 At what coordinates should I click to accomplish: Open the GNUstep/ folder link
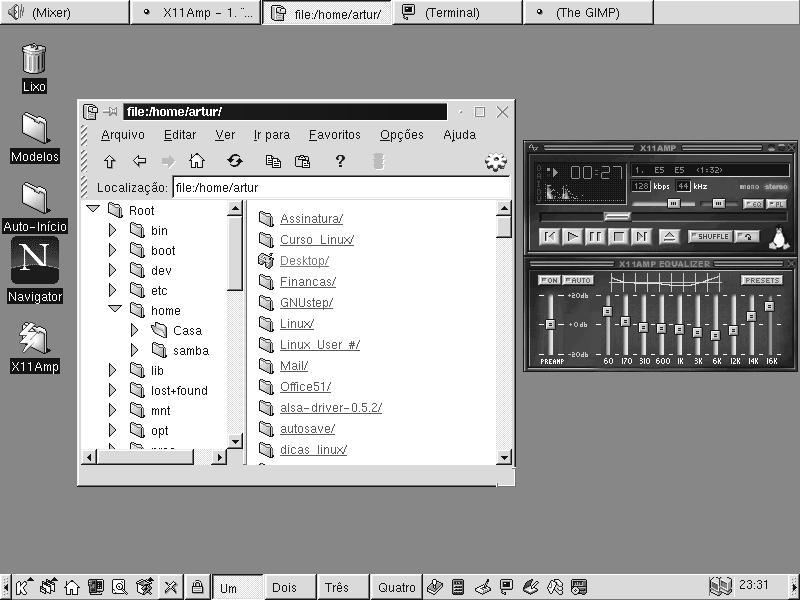coord(306,303)
